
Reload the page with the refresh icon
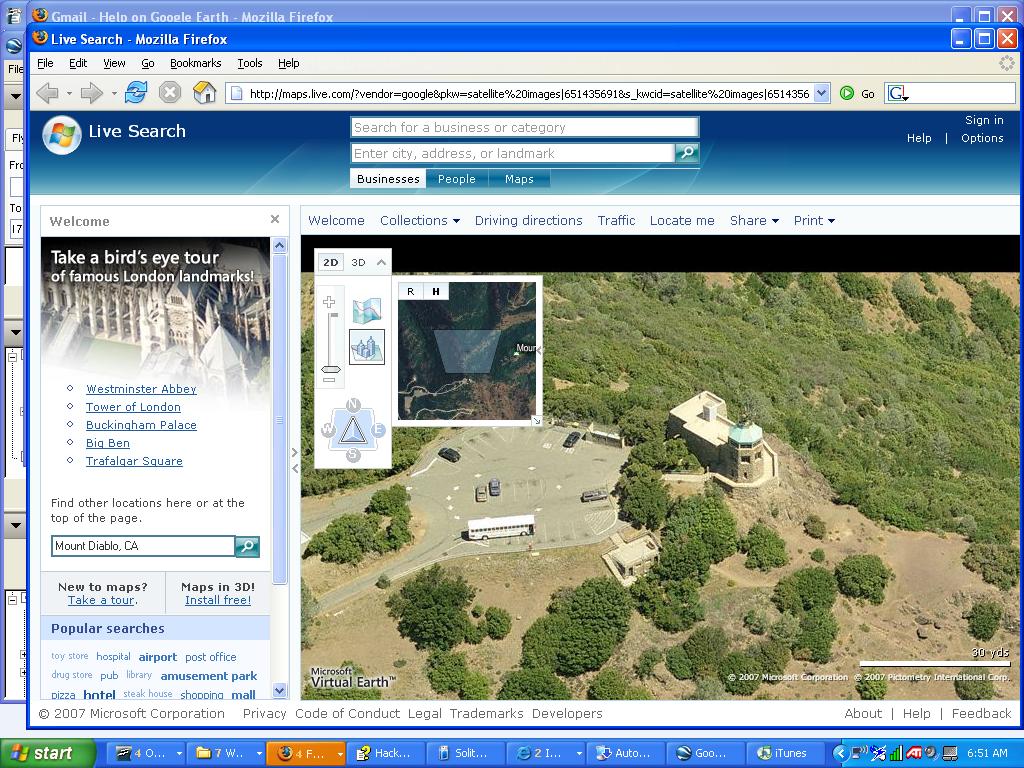point(136,93)
